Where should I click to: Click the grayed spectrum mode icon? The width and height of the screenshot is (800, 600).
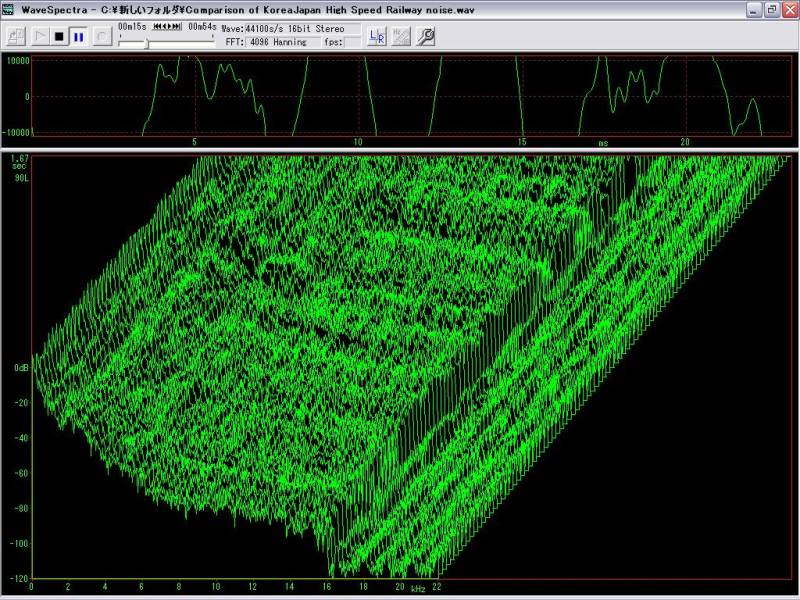coord(401,37)
